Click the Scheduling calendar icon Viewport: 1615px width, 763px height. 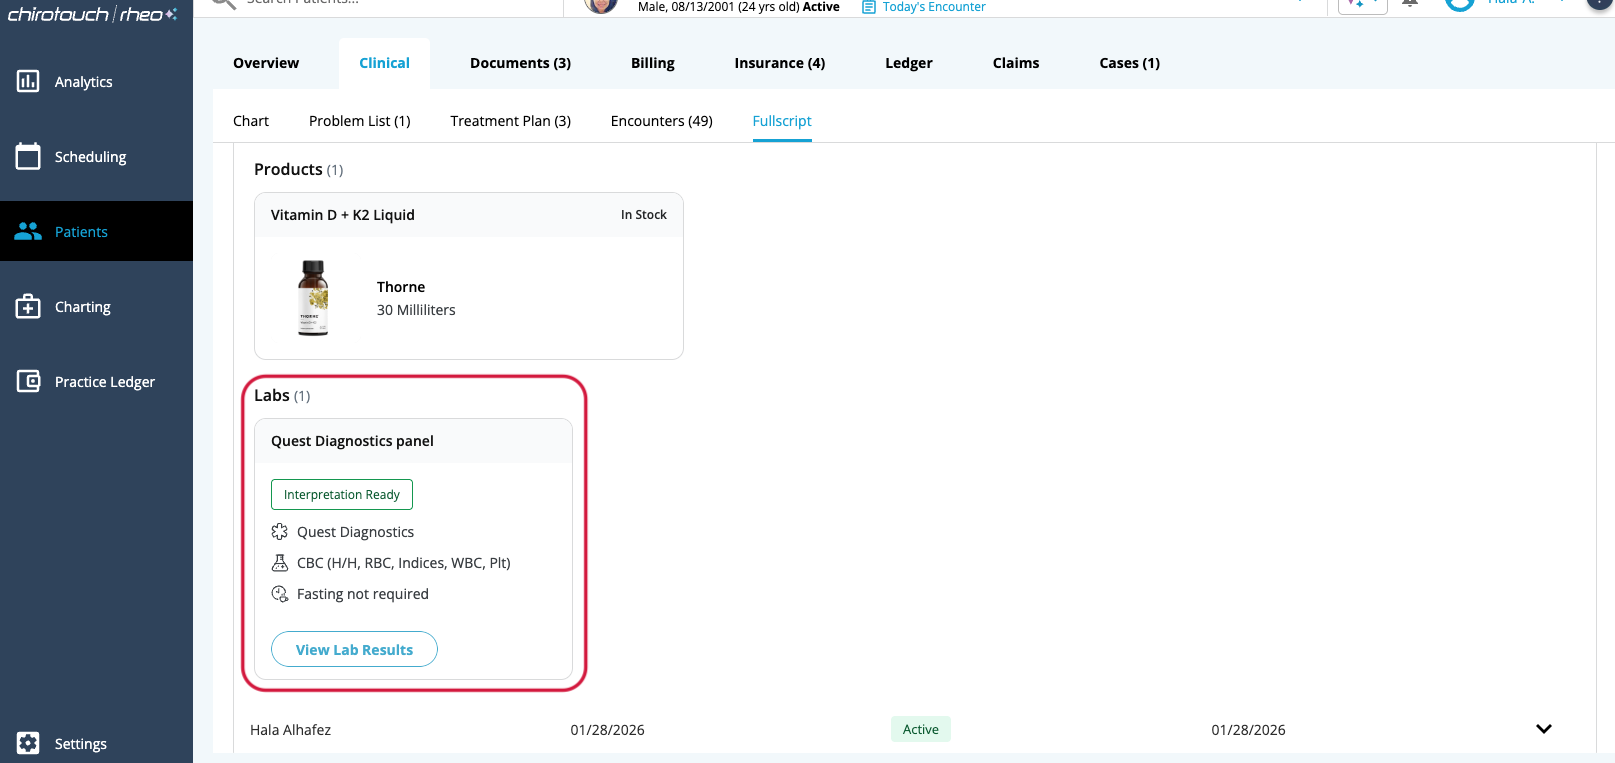pos(28,156)
